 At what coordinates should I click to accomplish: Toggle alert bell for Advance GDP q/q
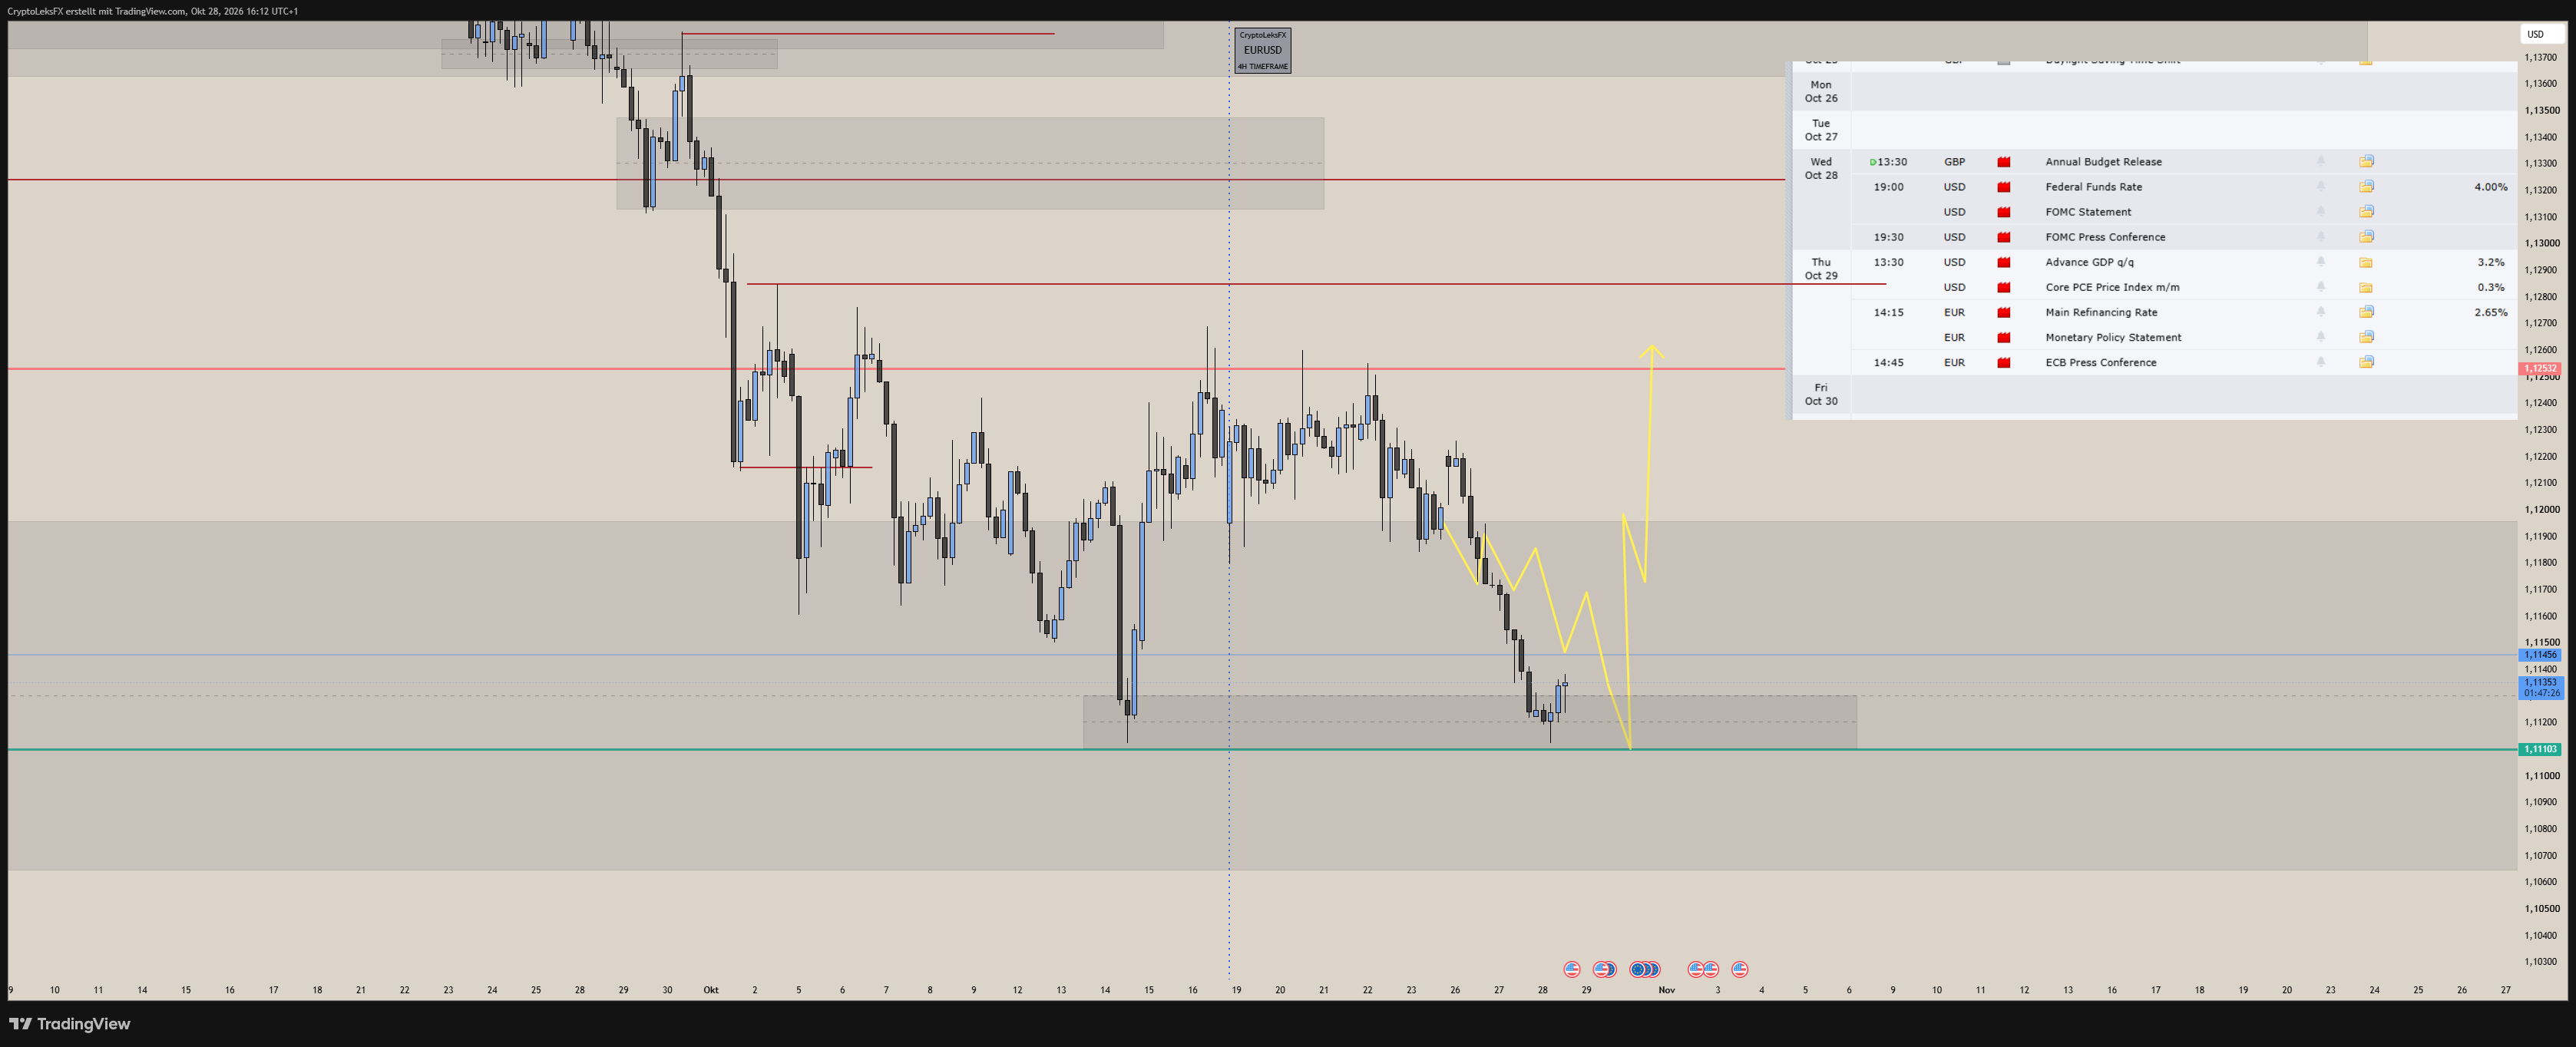2321,261
